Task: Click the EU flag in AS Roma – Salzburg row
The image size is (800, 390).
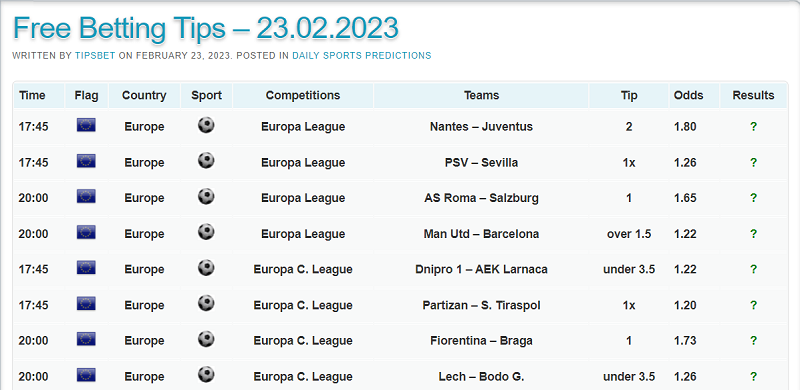Action: 86,197
